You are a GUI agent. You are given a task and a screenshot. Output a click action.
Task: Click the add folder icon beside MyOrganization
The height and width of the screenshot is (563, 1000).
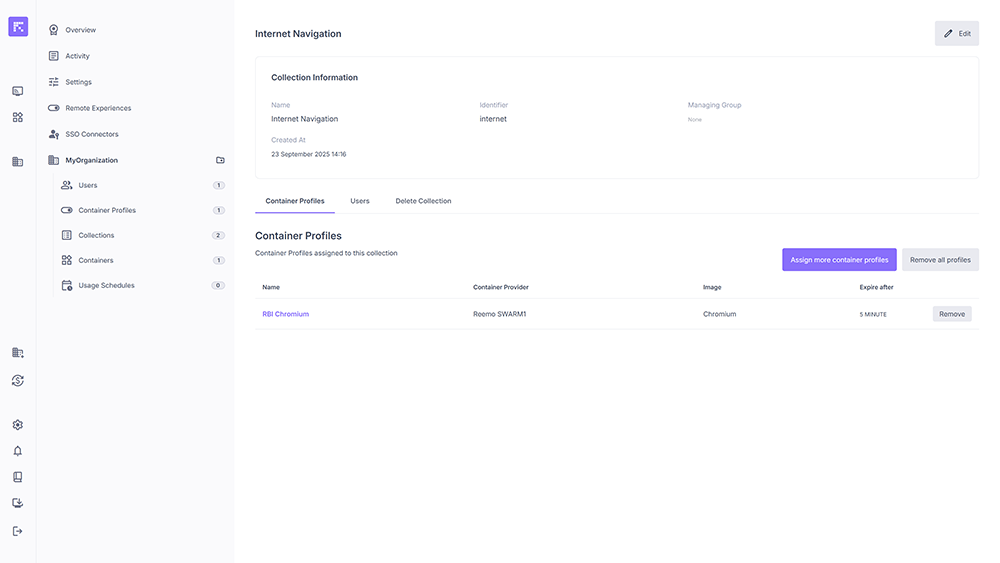click(x=220, y=160)
